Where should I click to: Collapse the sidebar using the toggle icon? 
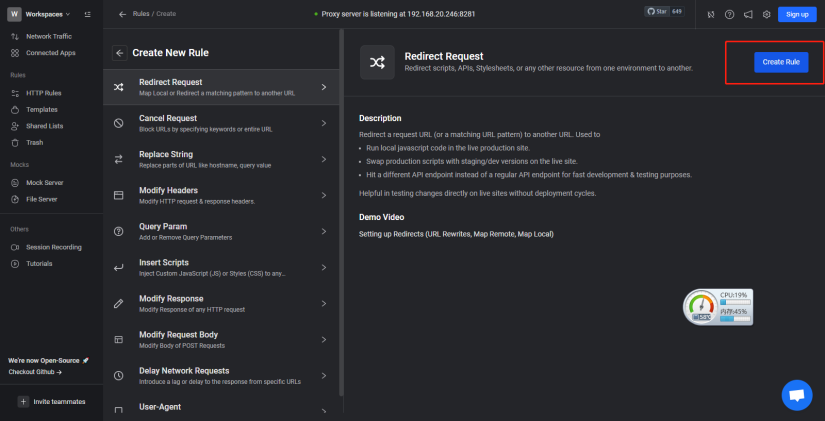pos(87,14)
